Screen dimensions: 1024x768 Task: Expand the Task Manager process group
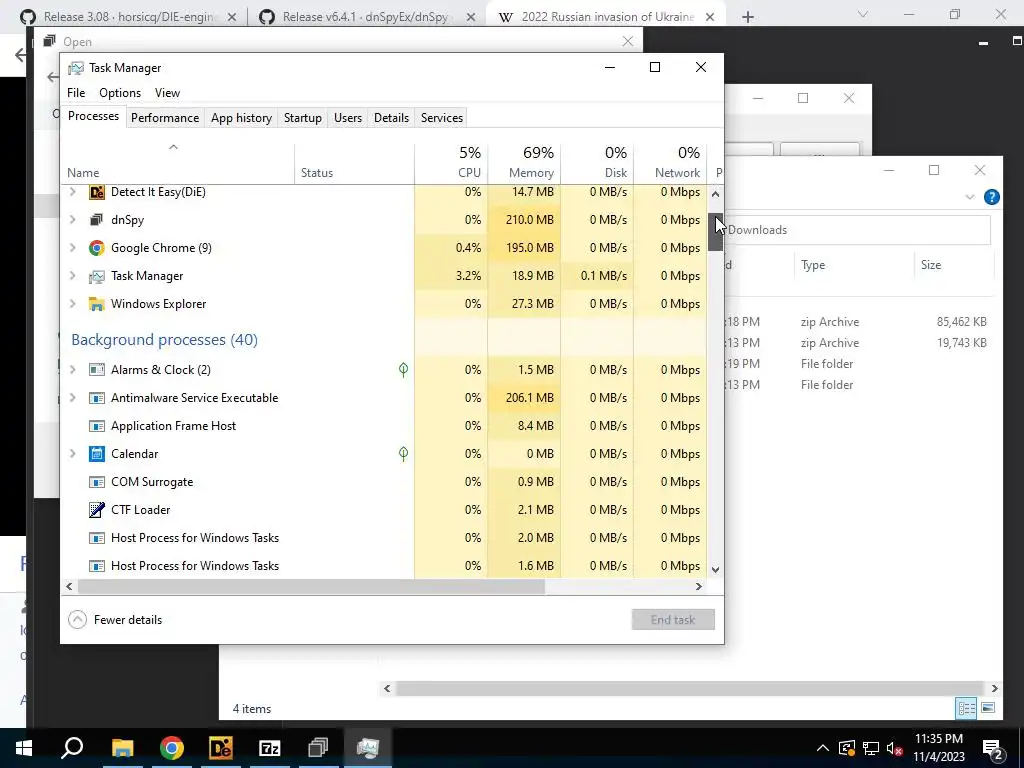click(x=72, y=276)
